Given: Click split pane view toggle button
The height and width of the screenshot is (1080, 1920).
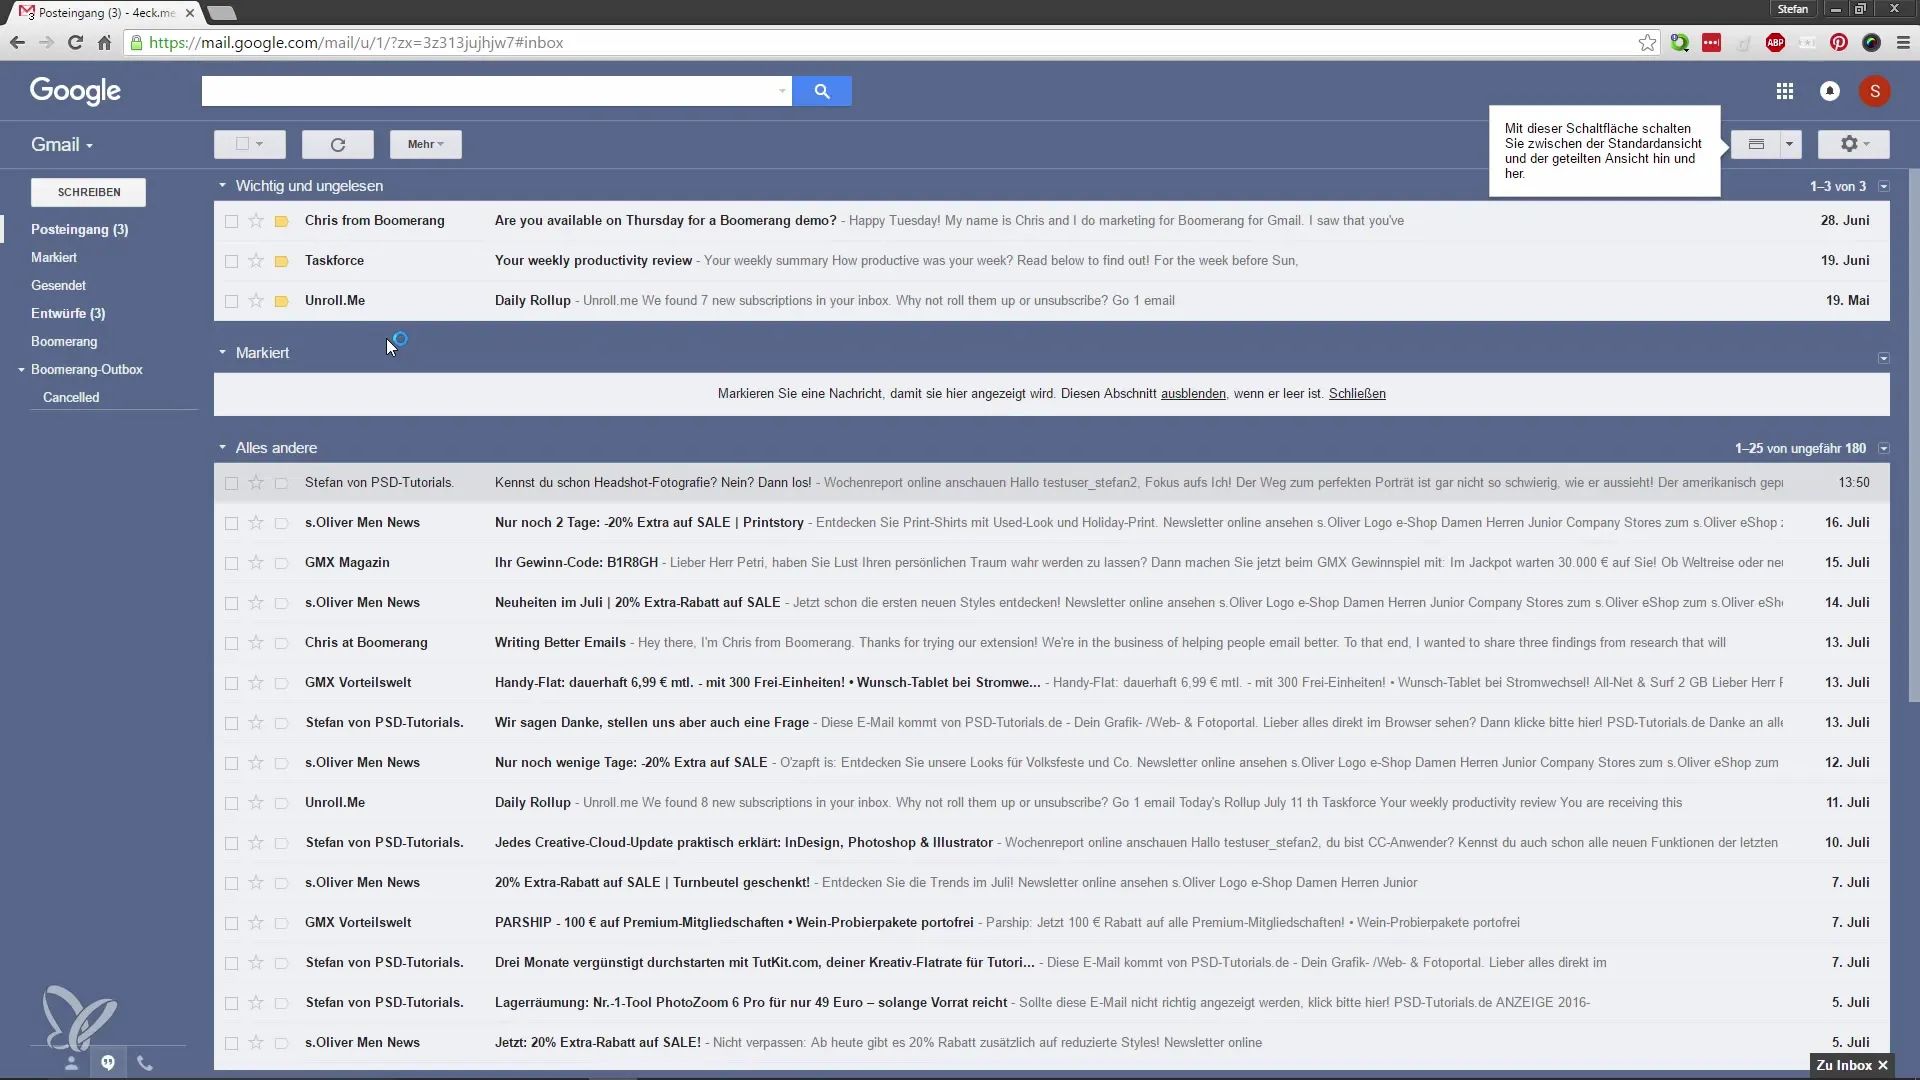Looking at the screenshot, I should tap(1756, 144).
